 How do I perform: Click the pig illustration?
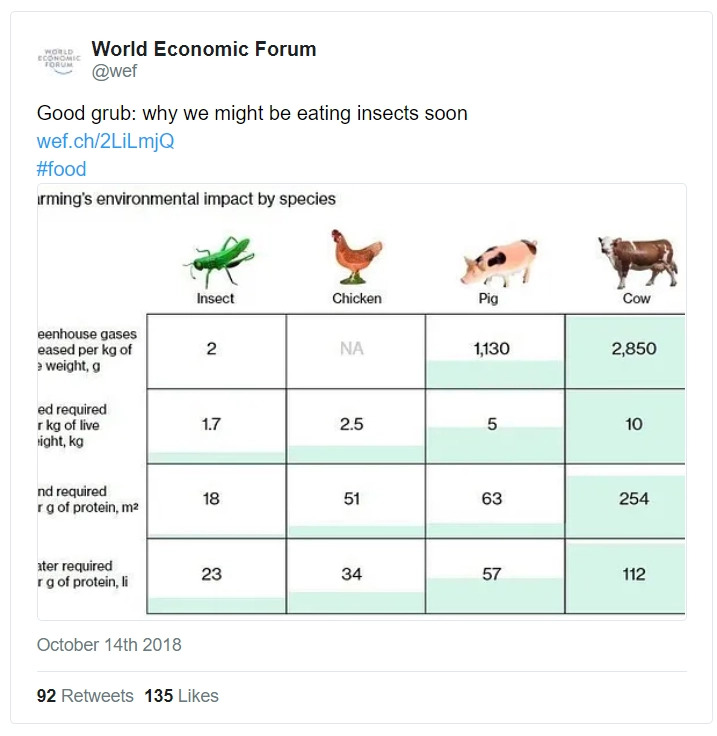point(499,262)
